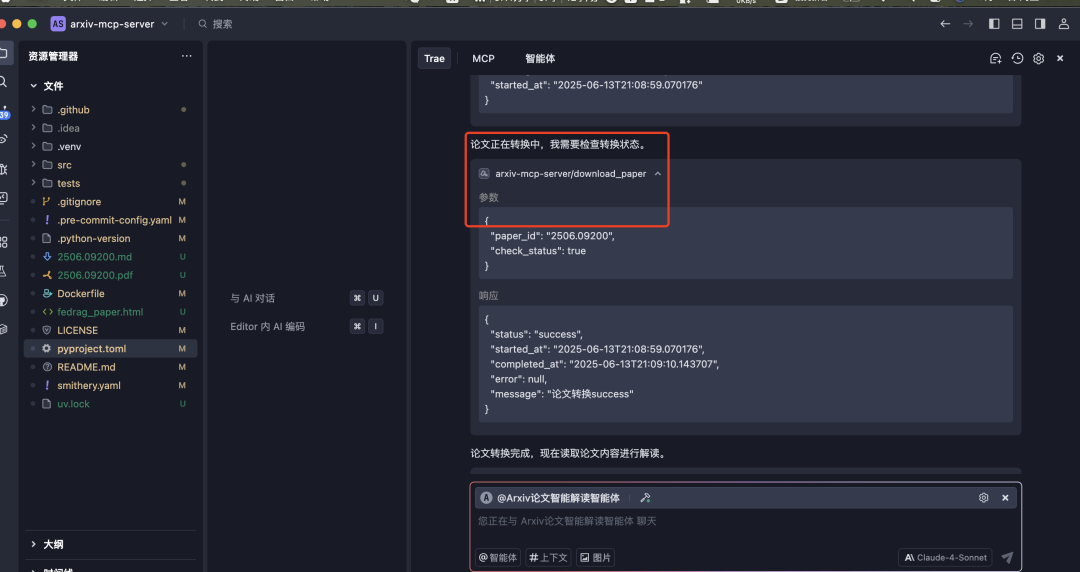Click the #上下文 context button
Image resolution: width=1080 pixels, height=572 pixels.
[x=549, y=558]
